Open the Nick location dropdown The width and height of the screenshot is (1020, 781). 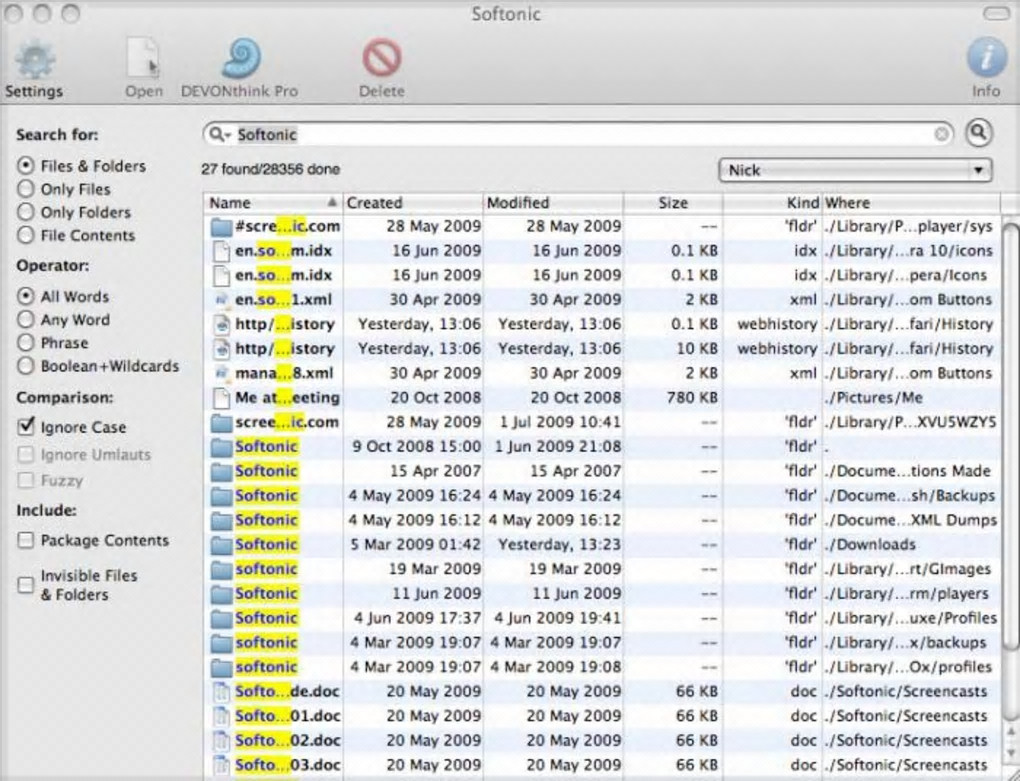(x=855, y=170)
